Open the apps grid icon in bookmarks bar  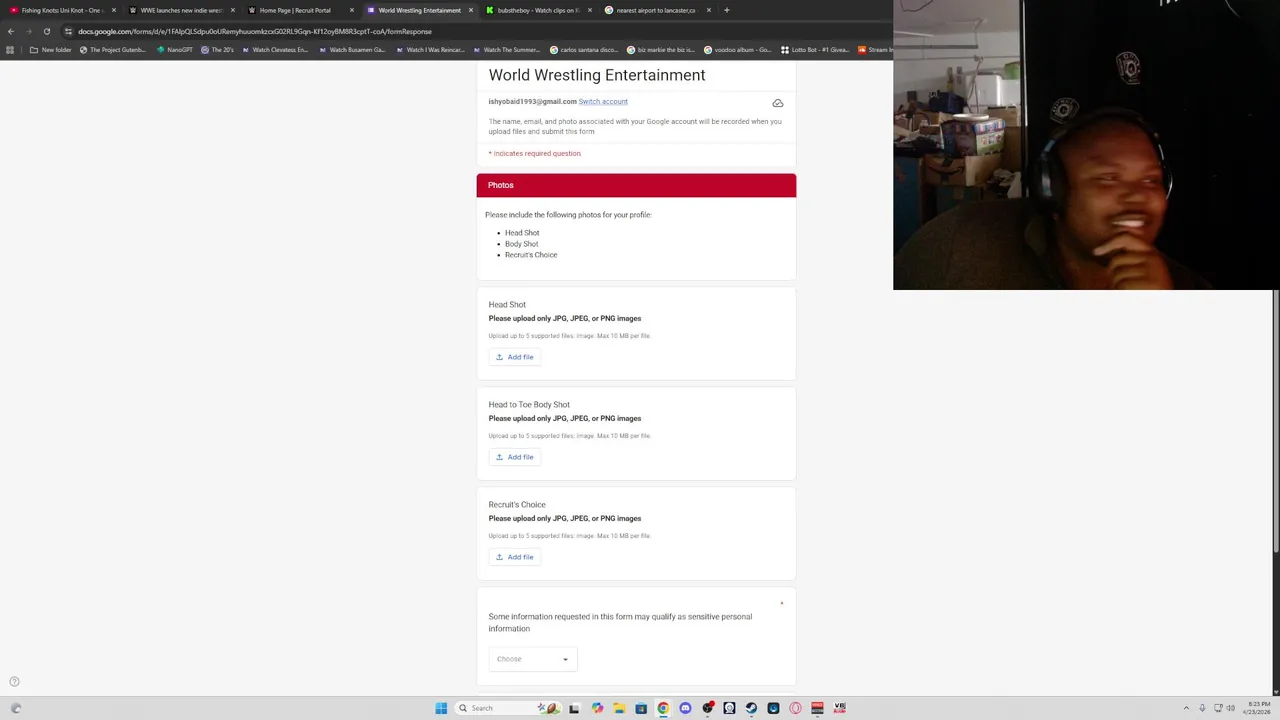tap(10, 50)
